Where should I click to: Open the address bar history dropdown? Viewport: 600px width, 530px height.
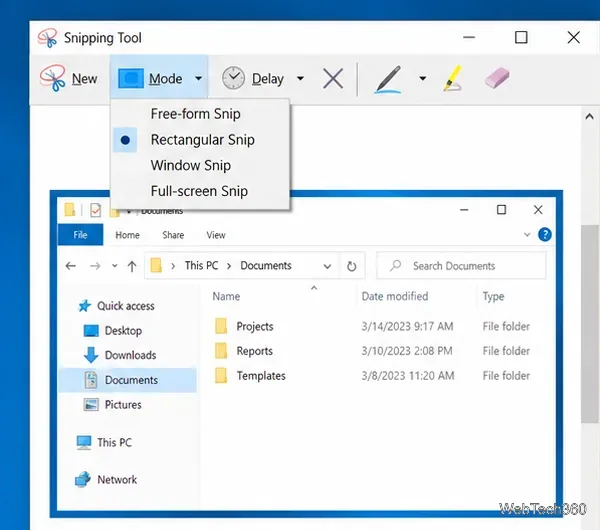327,266
